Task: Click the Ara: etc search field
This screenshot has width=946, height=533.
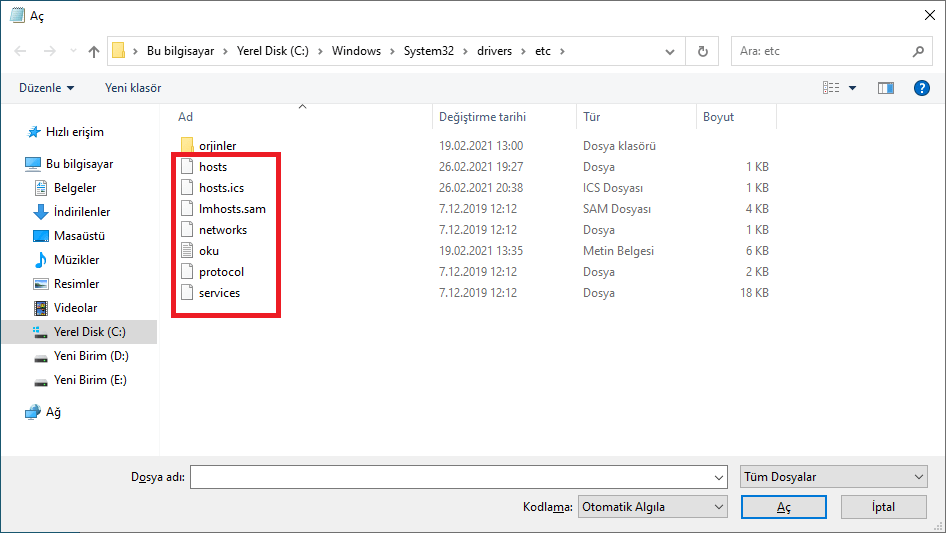Action: coord(821,51)
